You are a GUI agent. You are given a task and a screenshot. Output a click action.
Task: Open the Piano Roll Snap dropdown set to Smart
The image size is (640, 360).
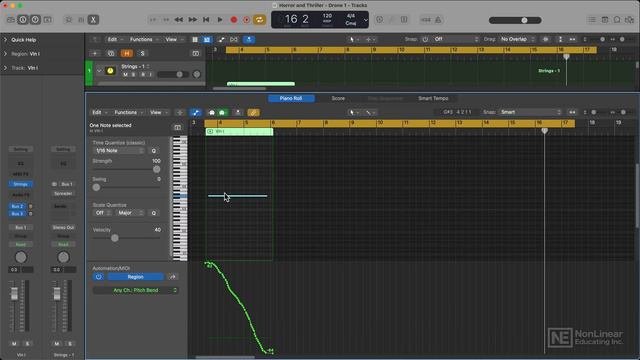click(x=531, y=112)
